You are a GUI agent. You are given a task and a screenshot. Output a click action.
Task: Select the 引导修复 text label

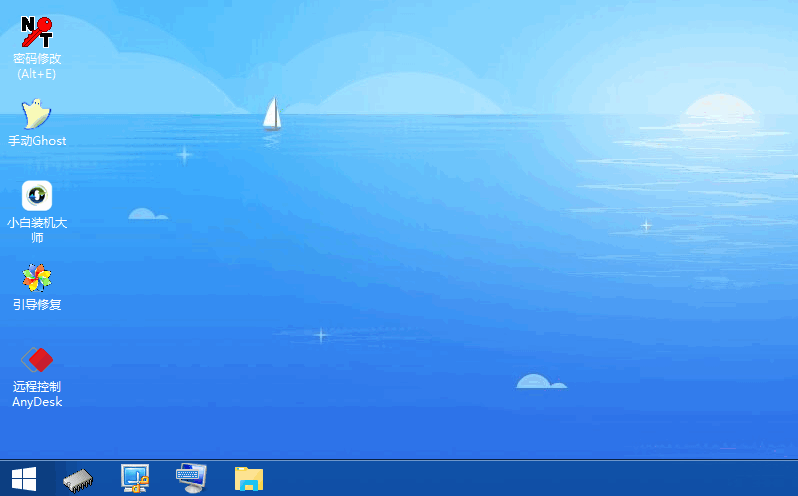pyautogui.click(x=37, y=304)
